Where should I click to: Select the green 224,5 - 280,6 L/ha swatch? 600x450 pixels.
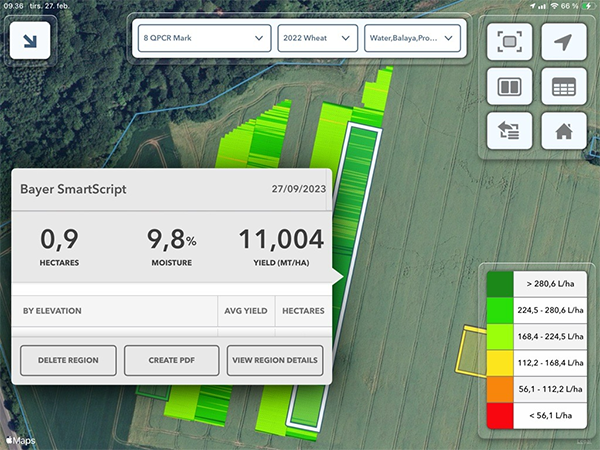click(500, 310)
